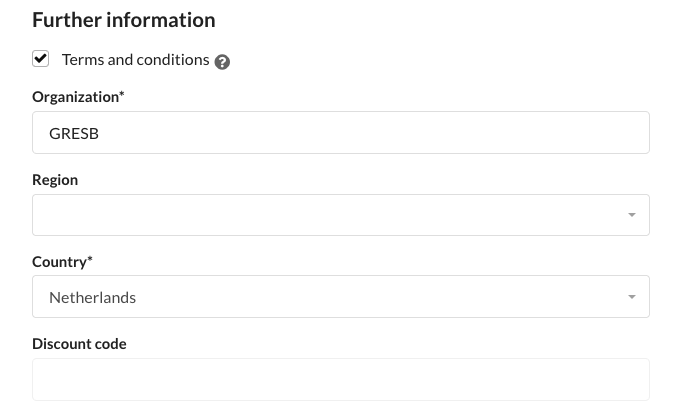Viewport: 686px width, 417px height.
Task: Focus the Discount code field
Action: (340, 379)
